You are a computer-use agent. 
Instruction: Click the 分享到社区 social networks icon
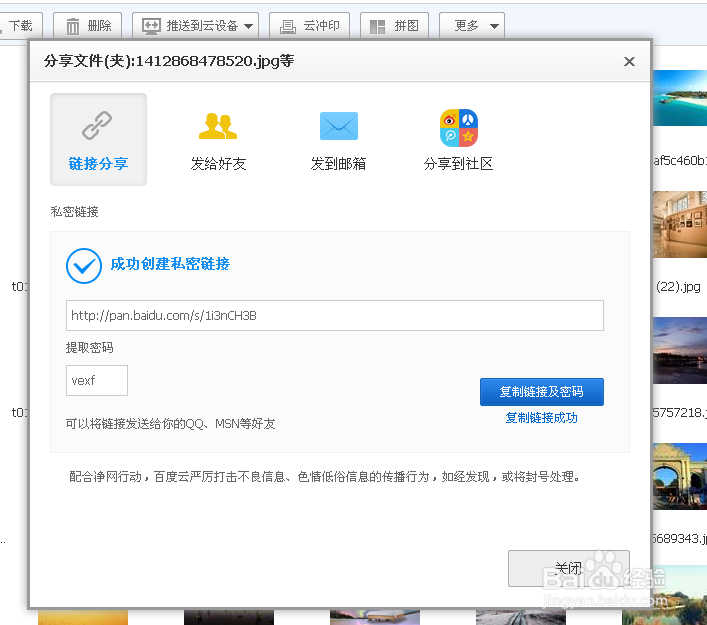click(459, 128)
